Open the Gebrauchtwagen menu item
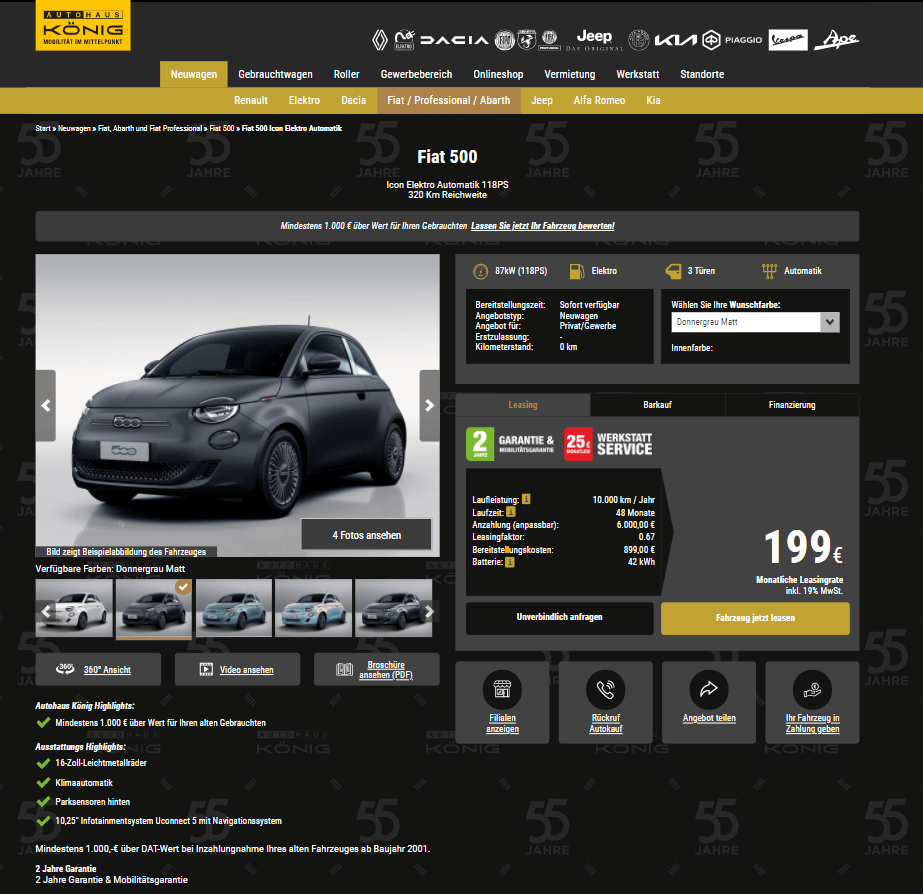The height and width of the screenshot is (894, 923). [275, 74]
